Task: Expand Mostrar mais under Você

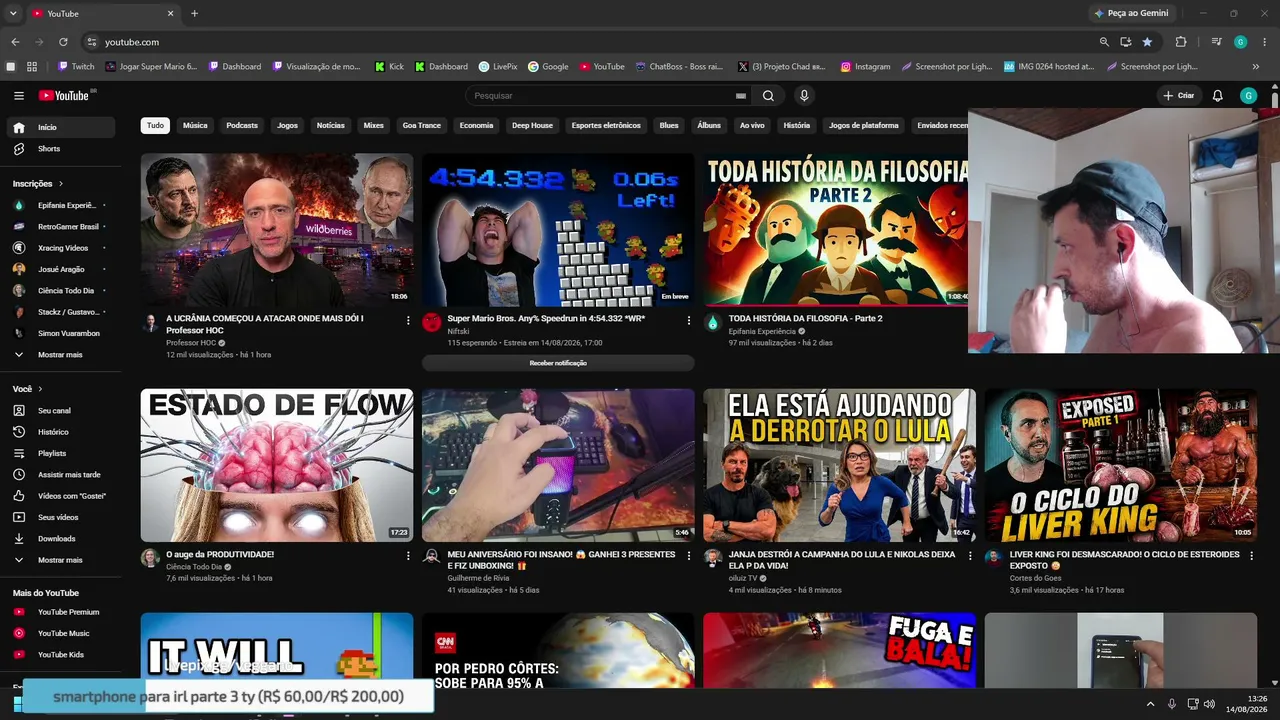Action: 61,560
